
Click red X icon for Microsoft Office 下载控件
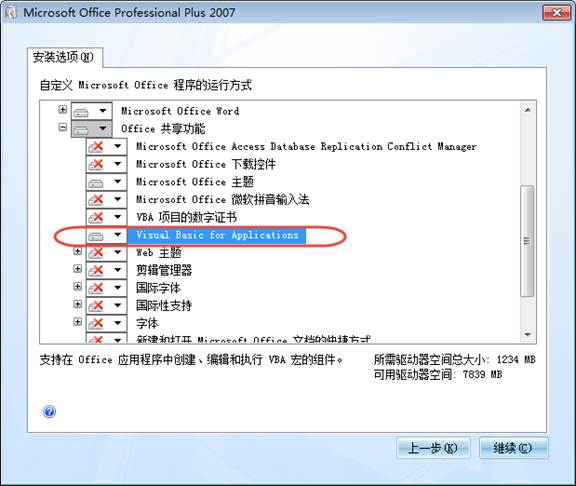point(96,164)
